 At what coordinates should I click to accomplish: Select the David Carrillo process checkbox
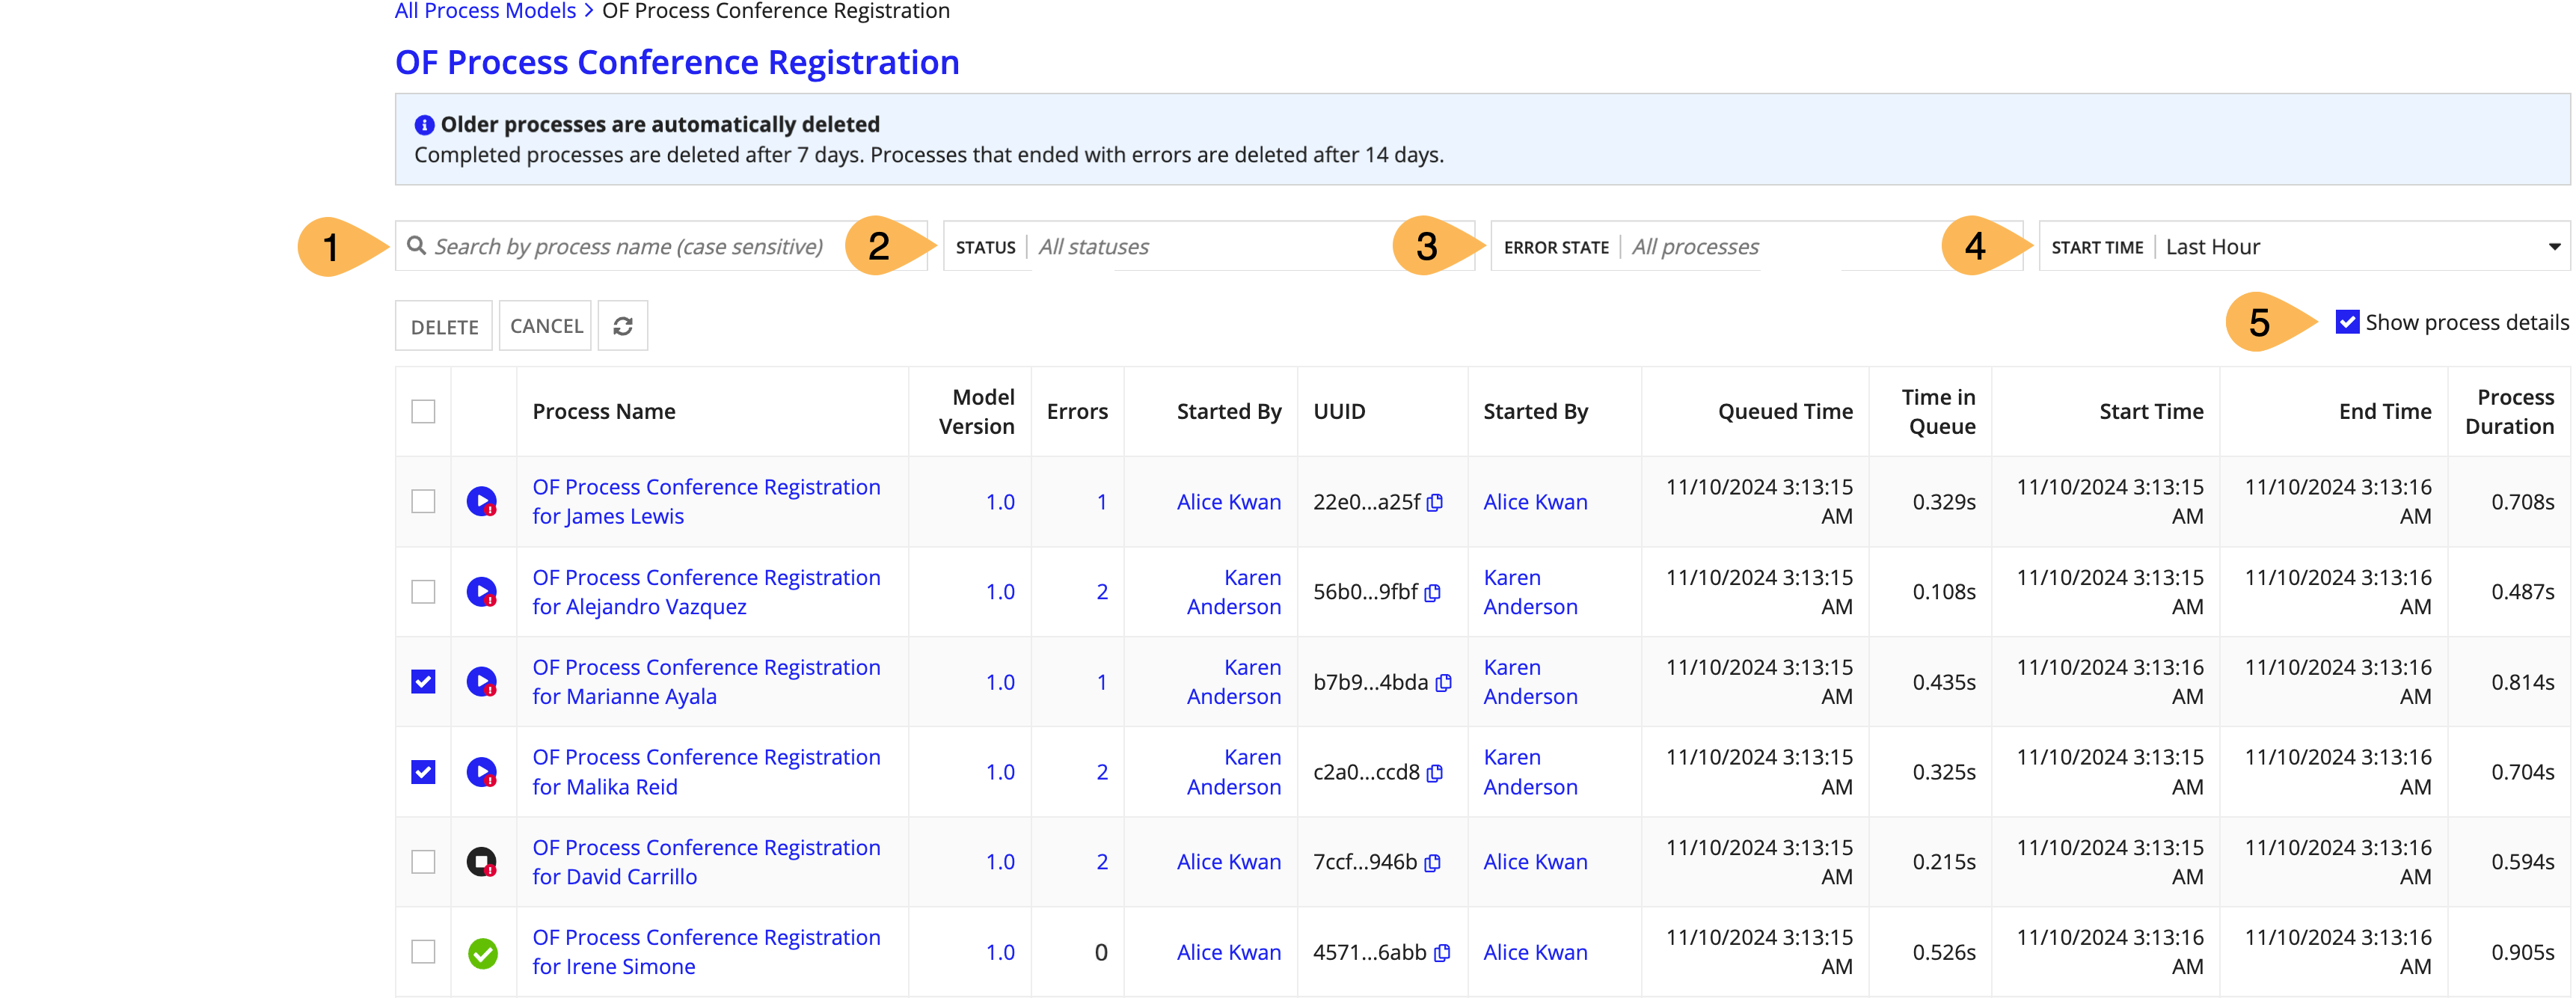point(423,861)
